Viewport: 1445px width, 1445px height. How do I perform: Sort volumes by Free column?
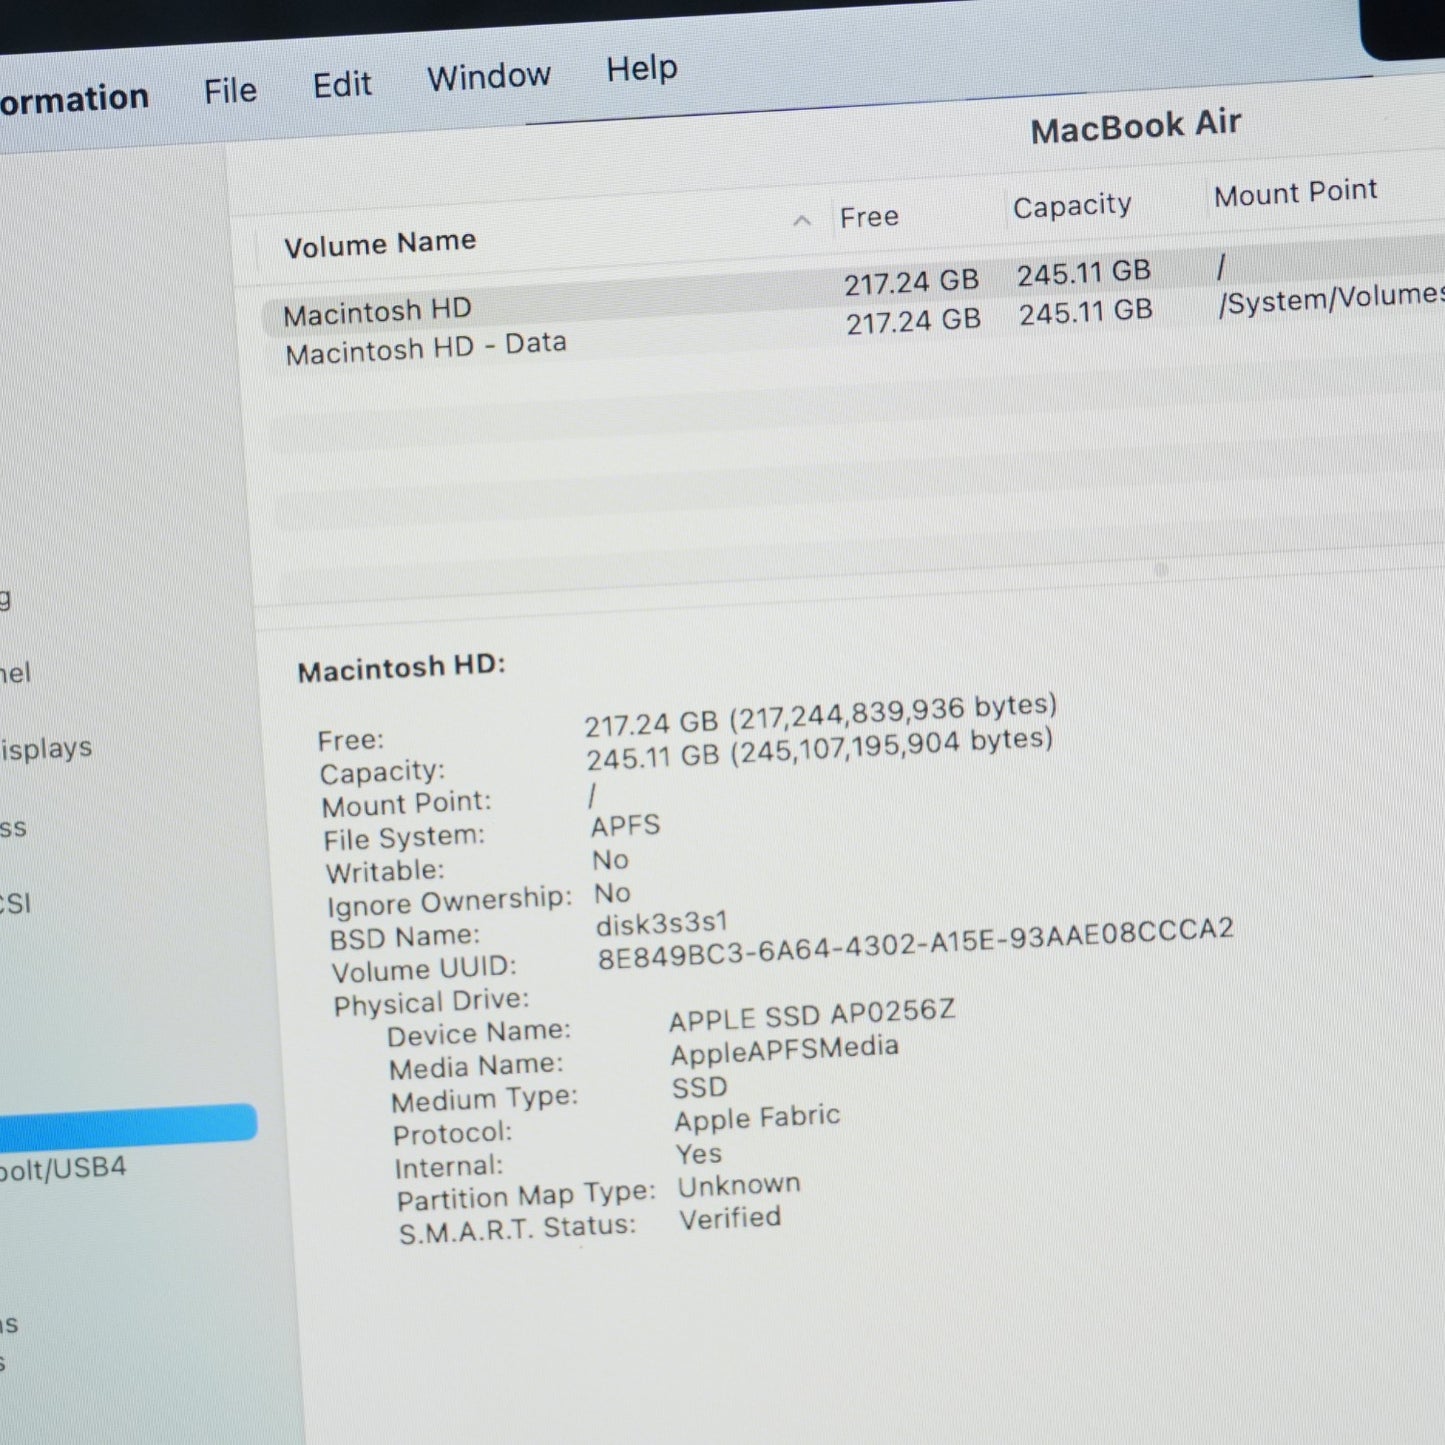pyautogui.click(x=869, y=217)
